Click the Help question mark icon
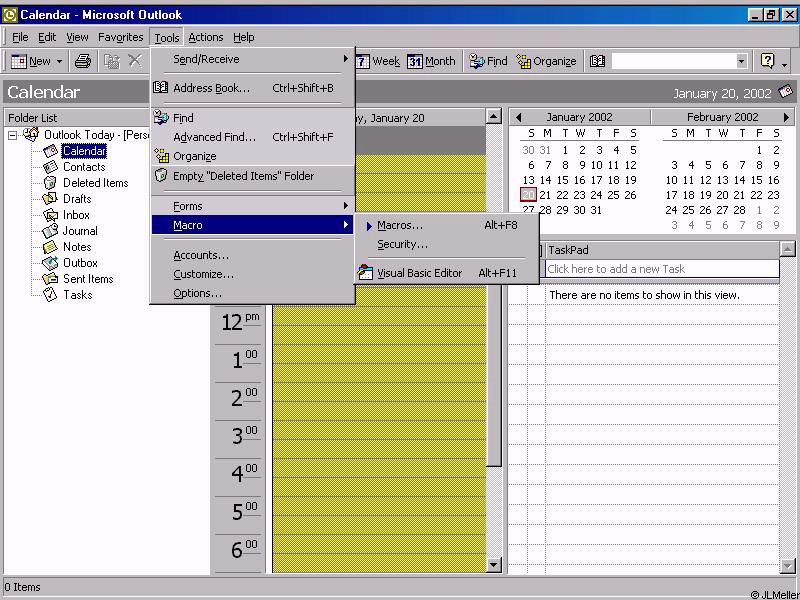800x600 pixels. (x=767, y=61)
